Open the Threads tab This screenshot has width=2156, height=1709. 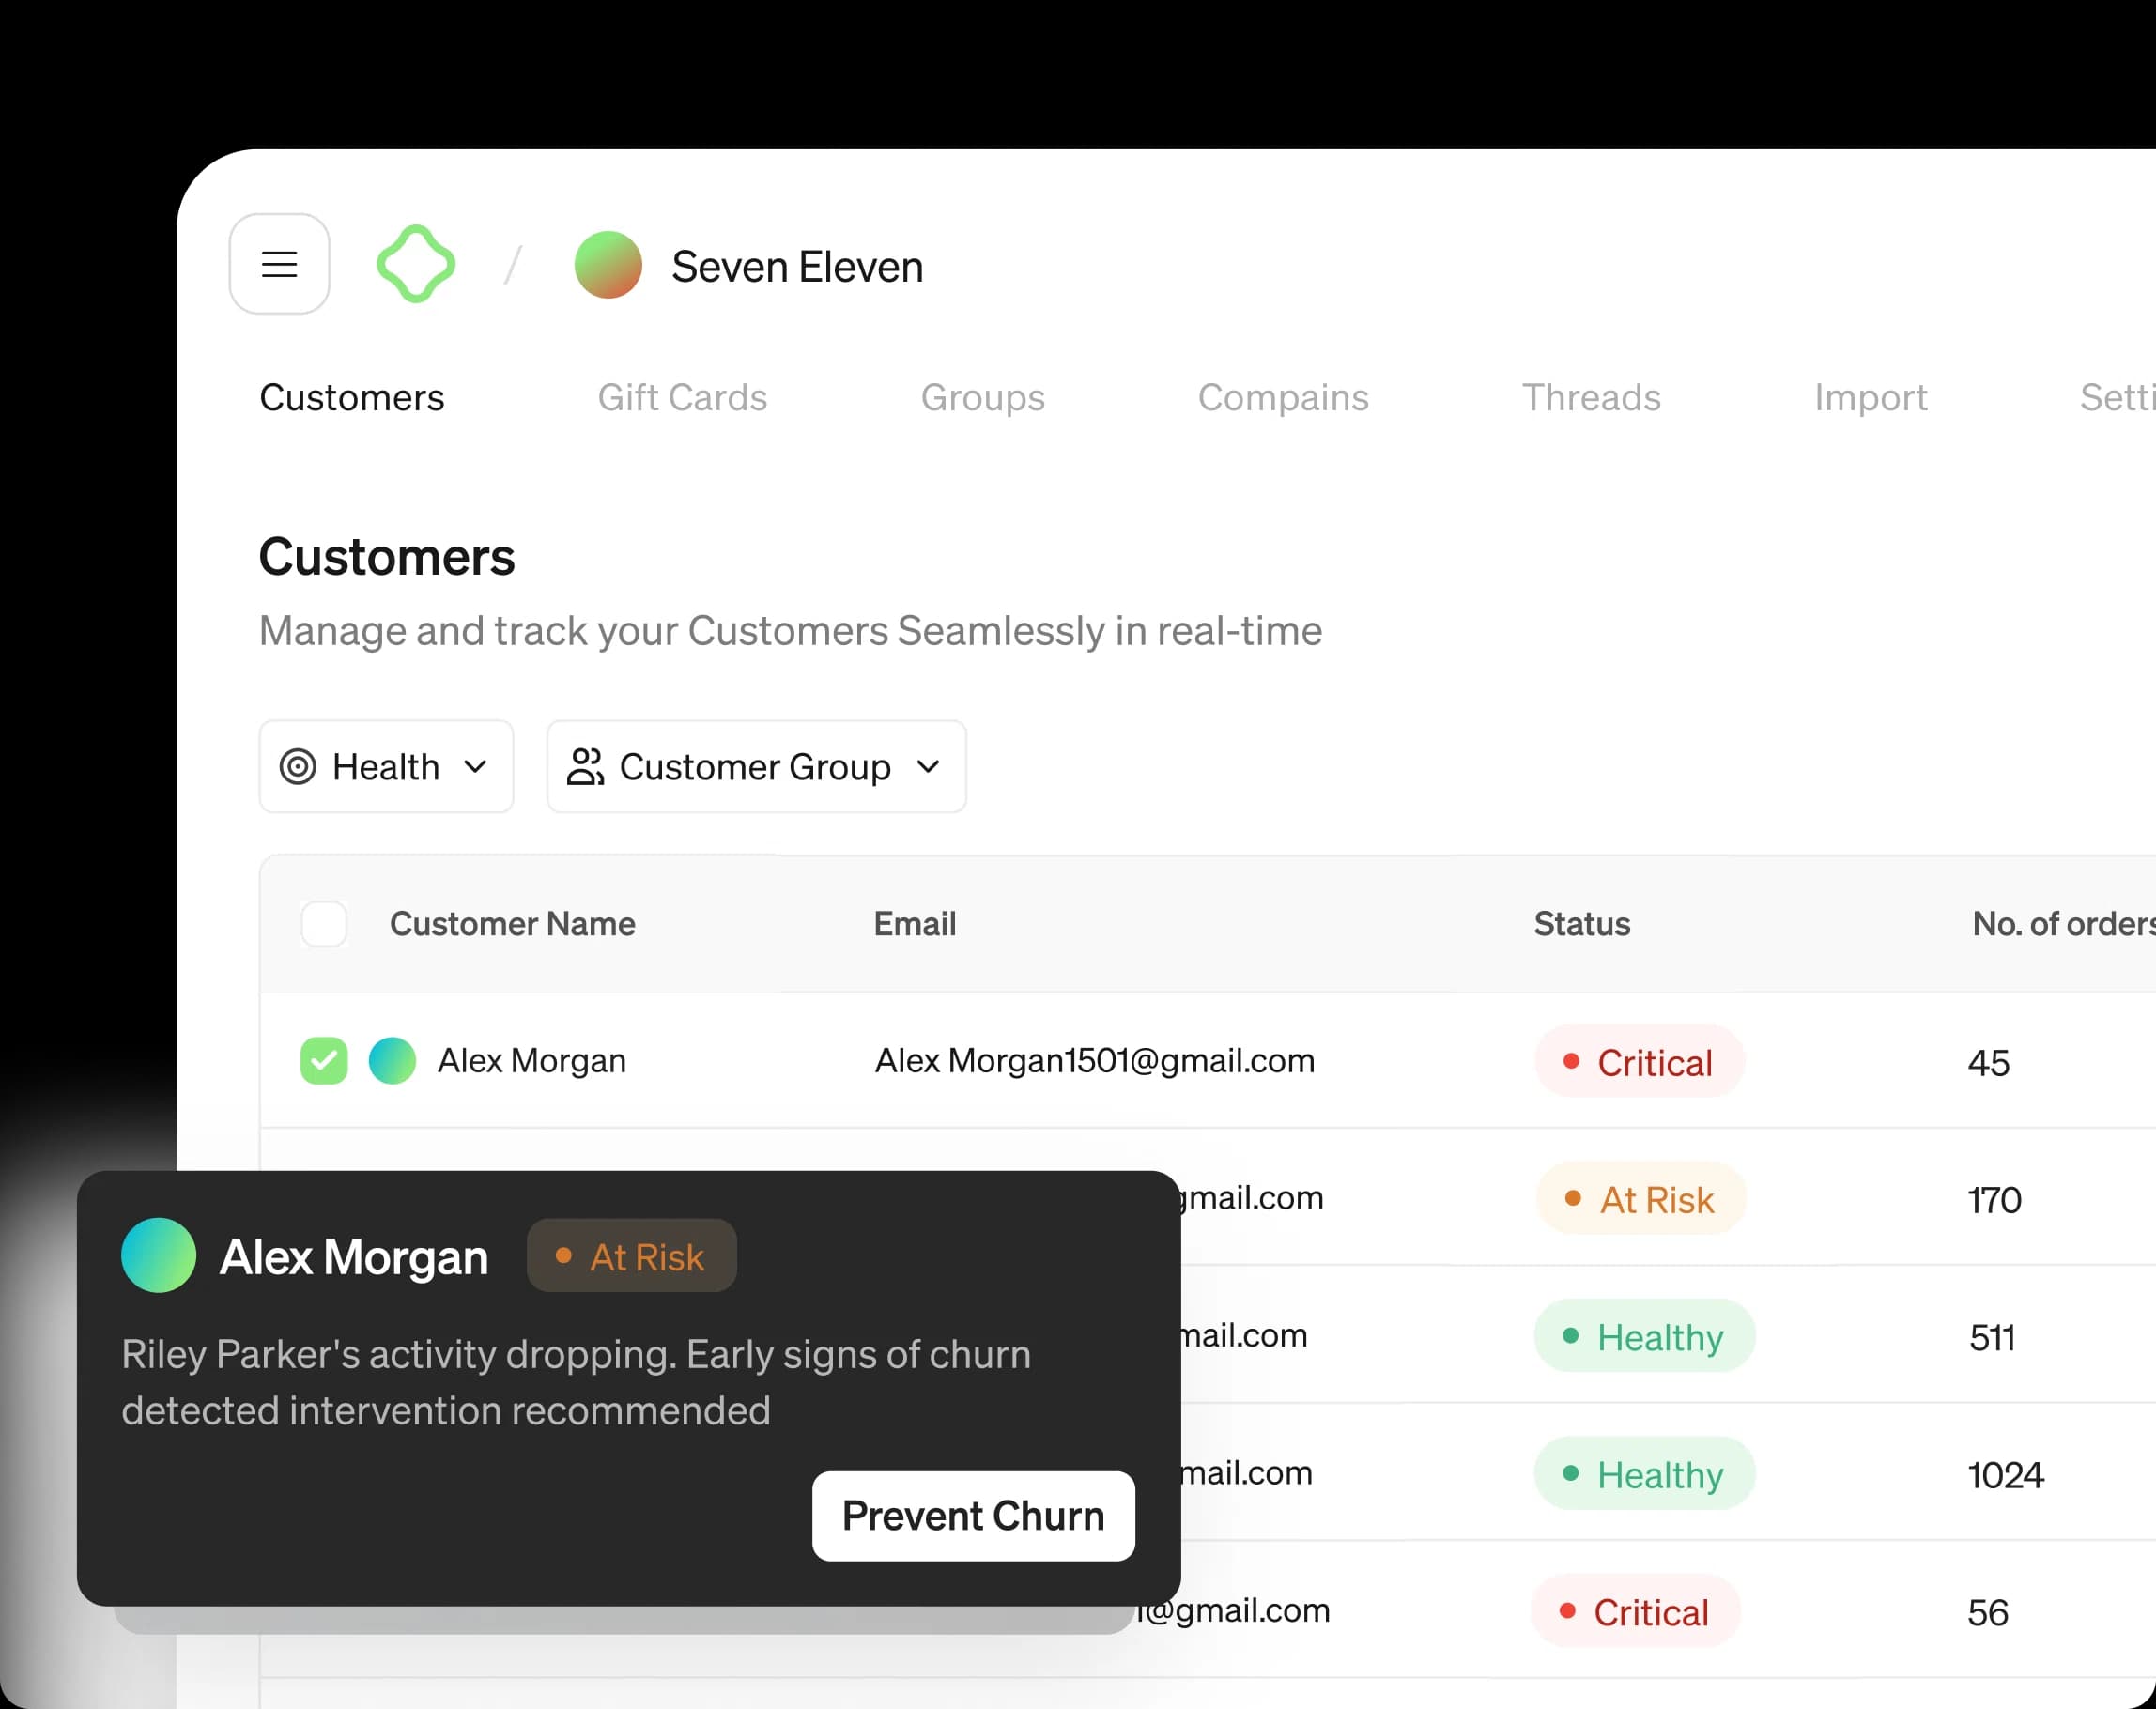click(x=1591, y=398)
